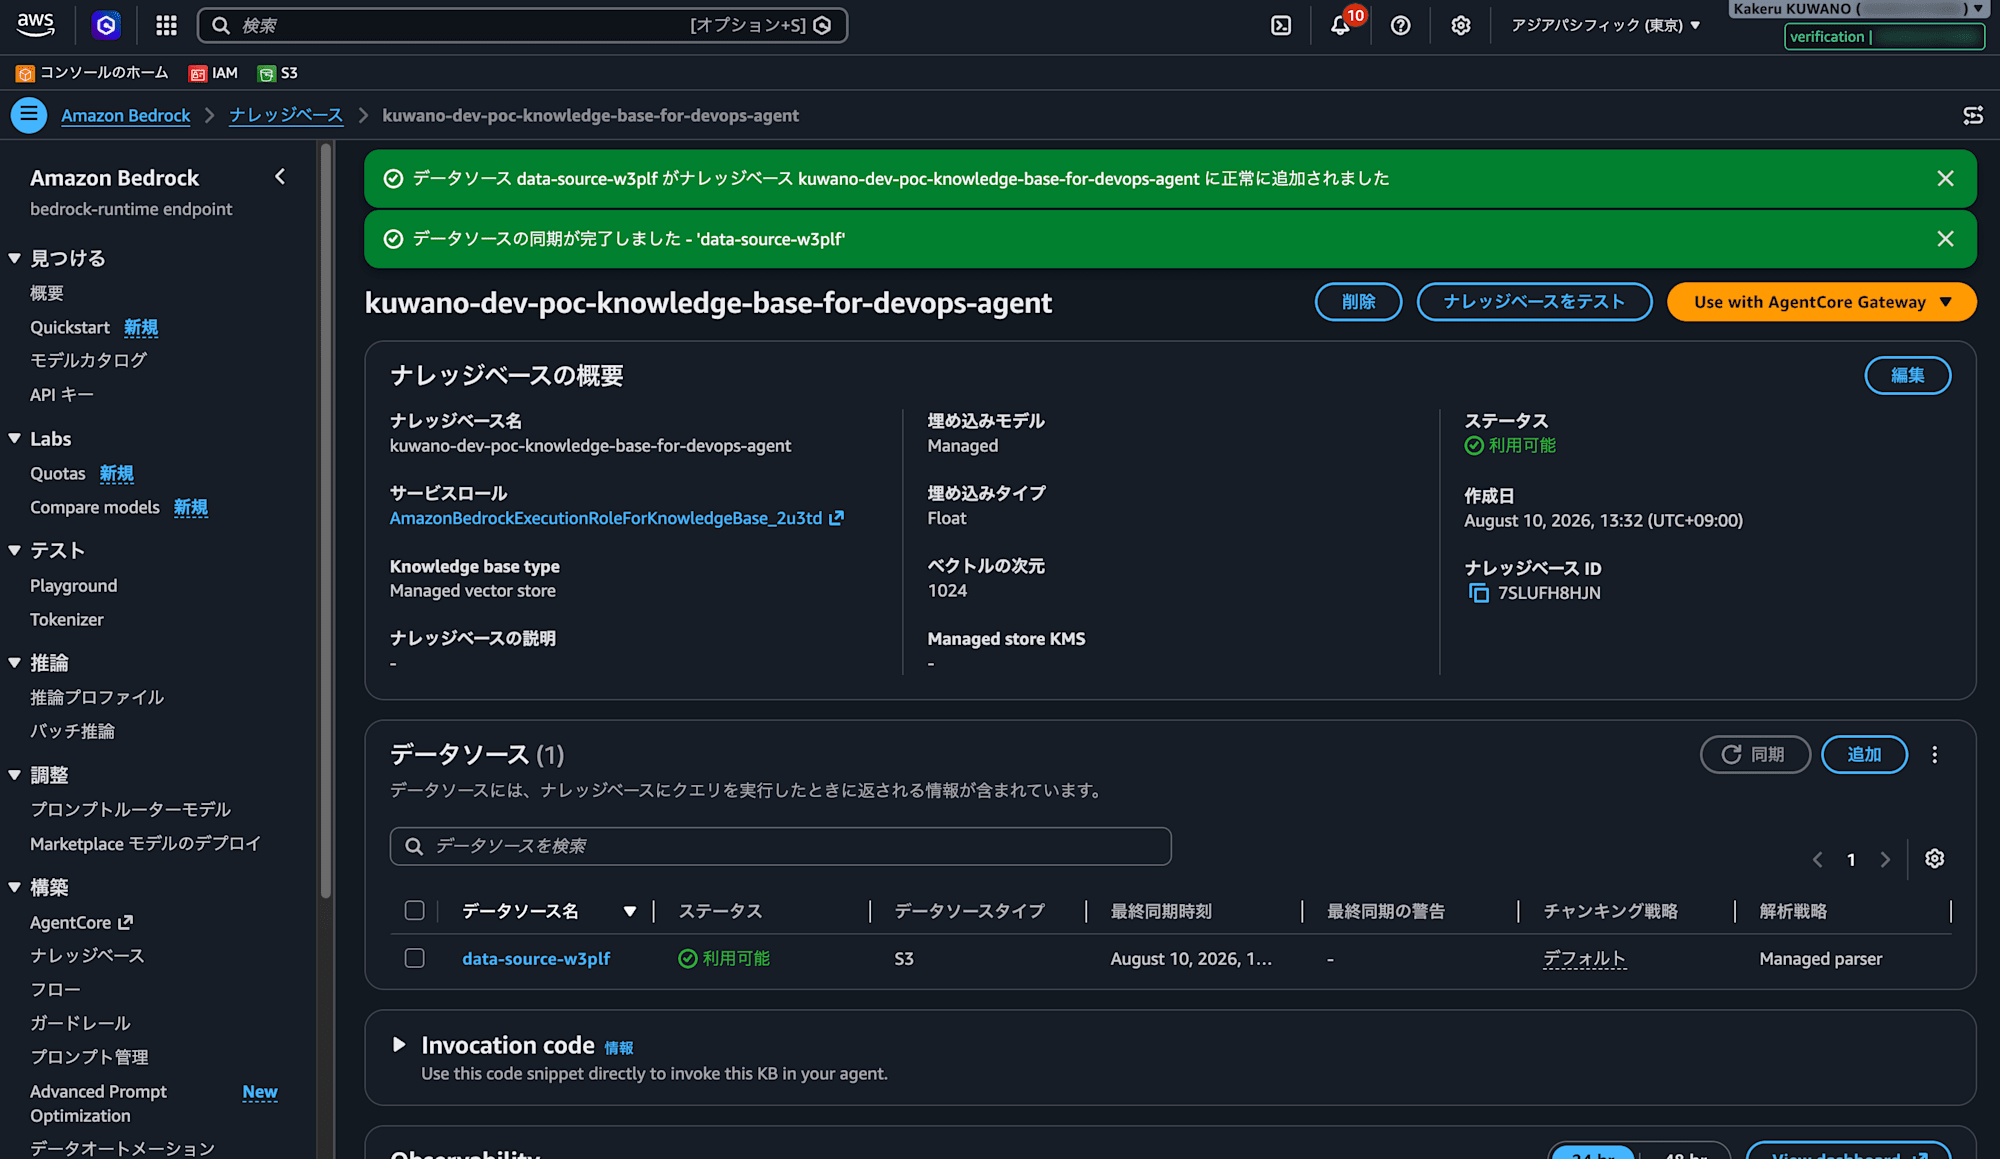Click the 追加 data source button
Image resolution: width=2000 pixels, height=1159 pixels.
coord(1864,755)
